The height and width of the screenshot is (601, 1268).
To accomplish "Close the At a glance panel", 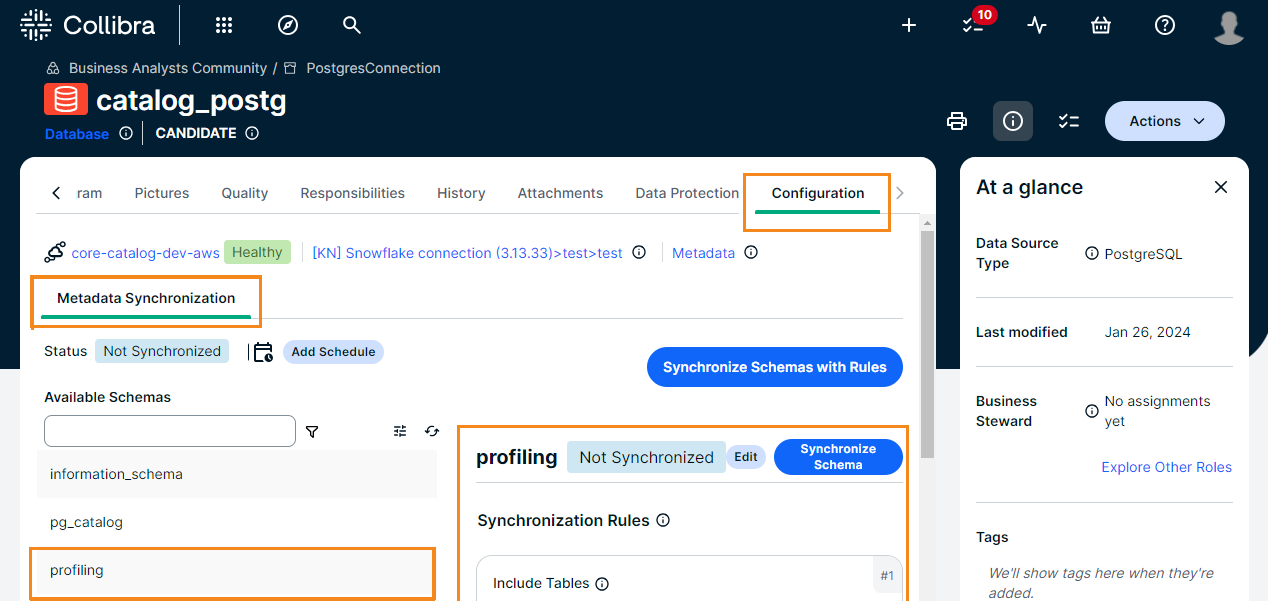I will coord(1220,187).
